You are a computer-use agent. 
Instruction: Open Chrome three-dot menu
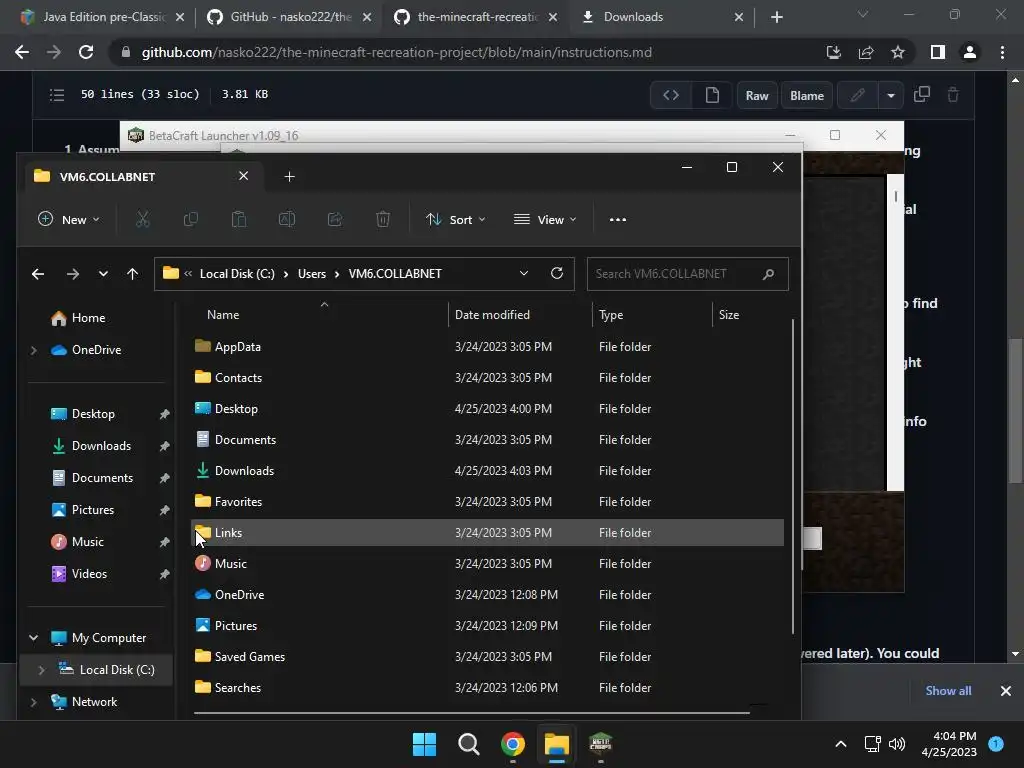click(1002, 52)
